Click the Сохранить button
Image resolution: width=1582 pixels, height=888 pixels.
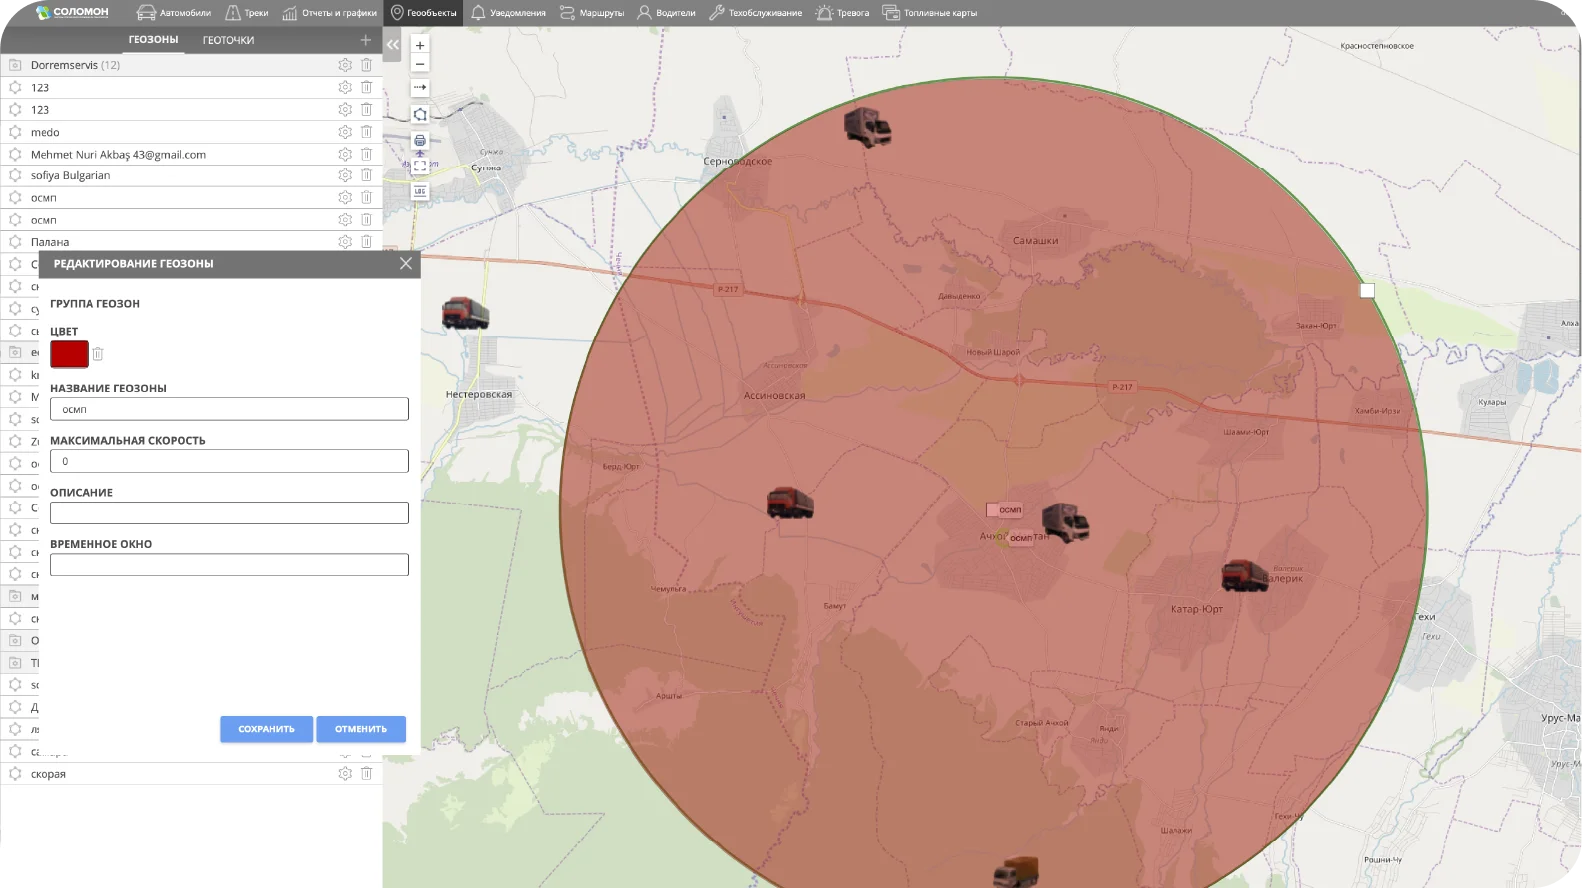(266, 729)
